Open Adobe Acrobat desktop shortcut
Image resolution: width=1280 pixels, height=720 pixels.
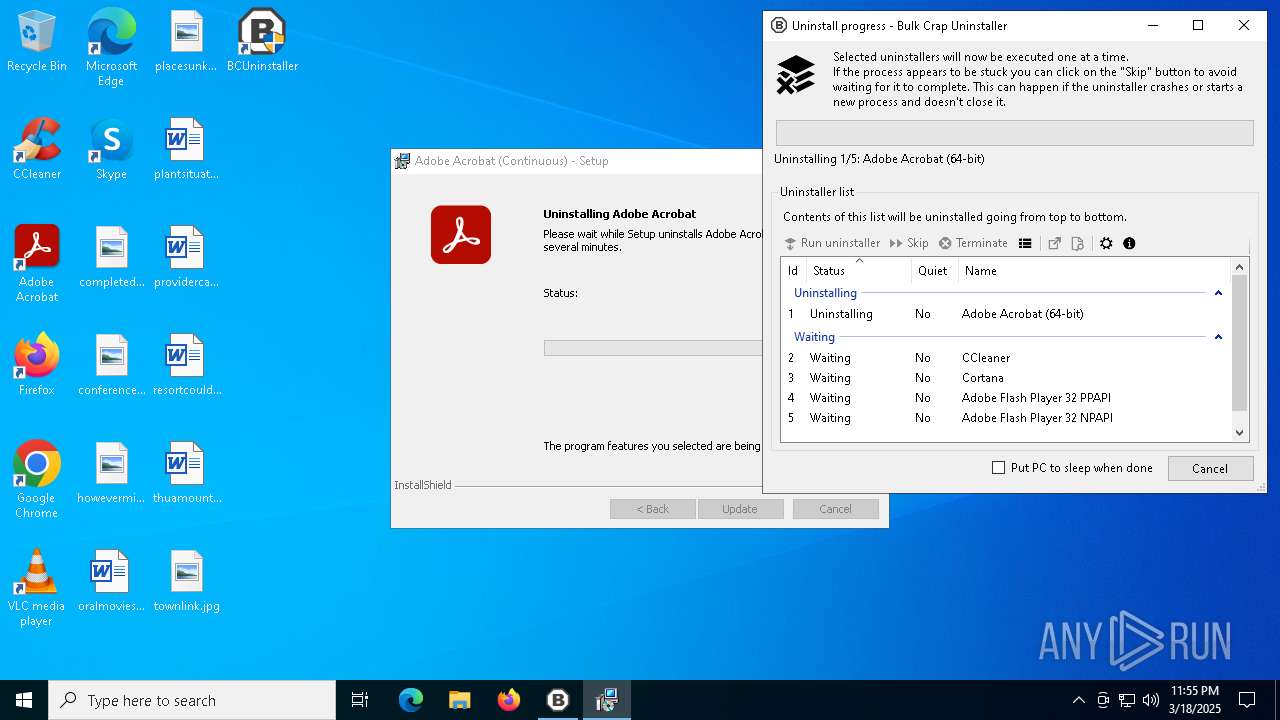(x=37, y=264)
